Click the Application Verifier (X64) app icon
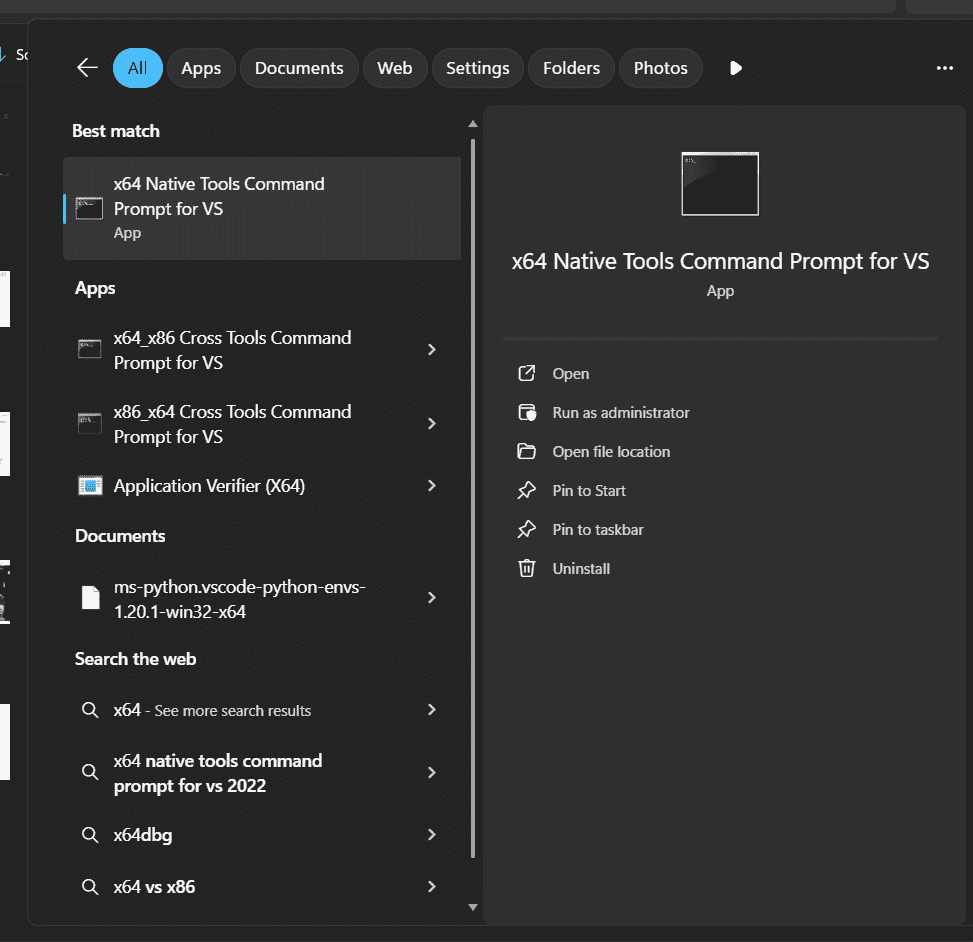The height and width of the screenshot is (942, 973). pyautogui.click(x=90, y=486)
